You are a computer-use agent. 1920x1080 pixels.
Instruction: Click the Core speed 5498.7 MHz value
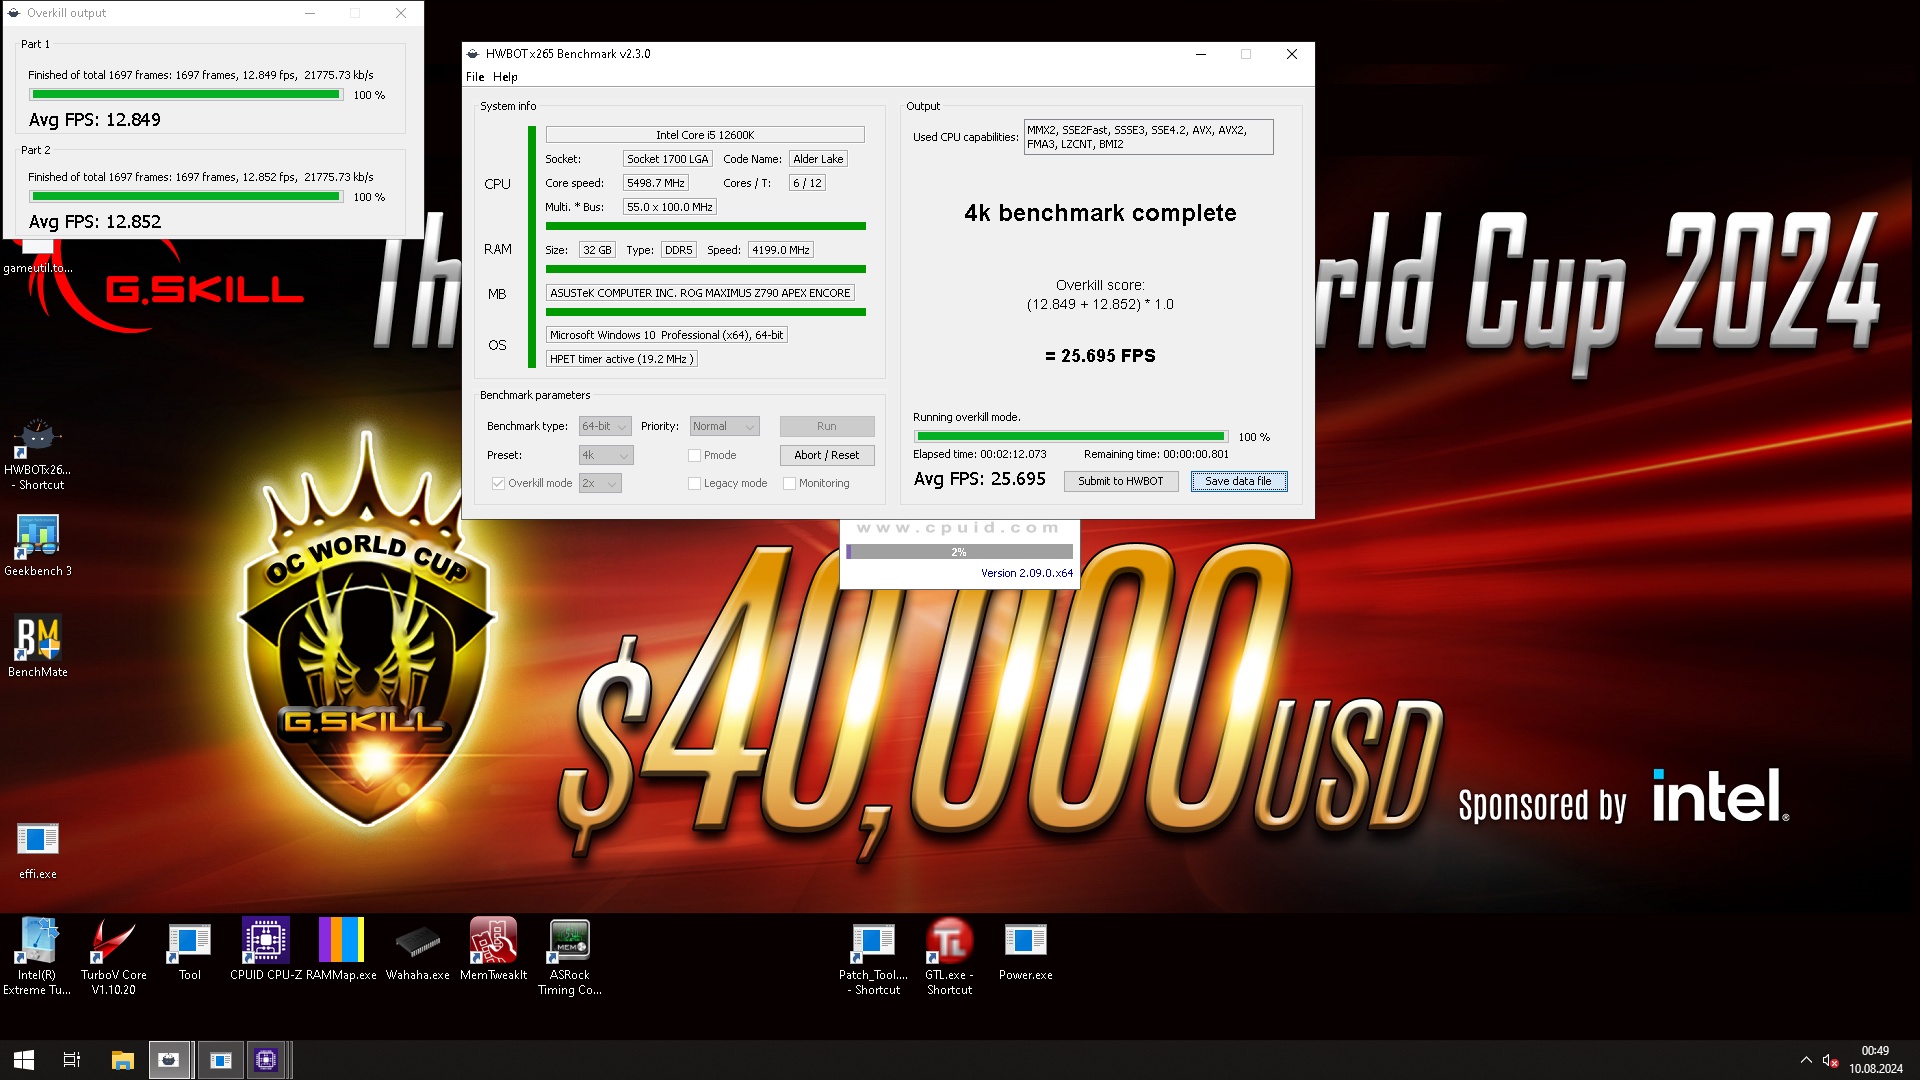(656, 183)
